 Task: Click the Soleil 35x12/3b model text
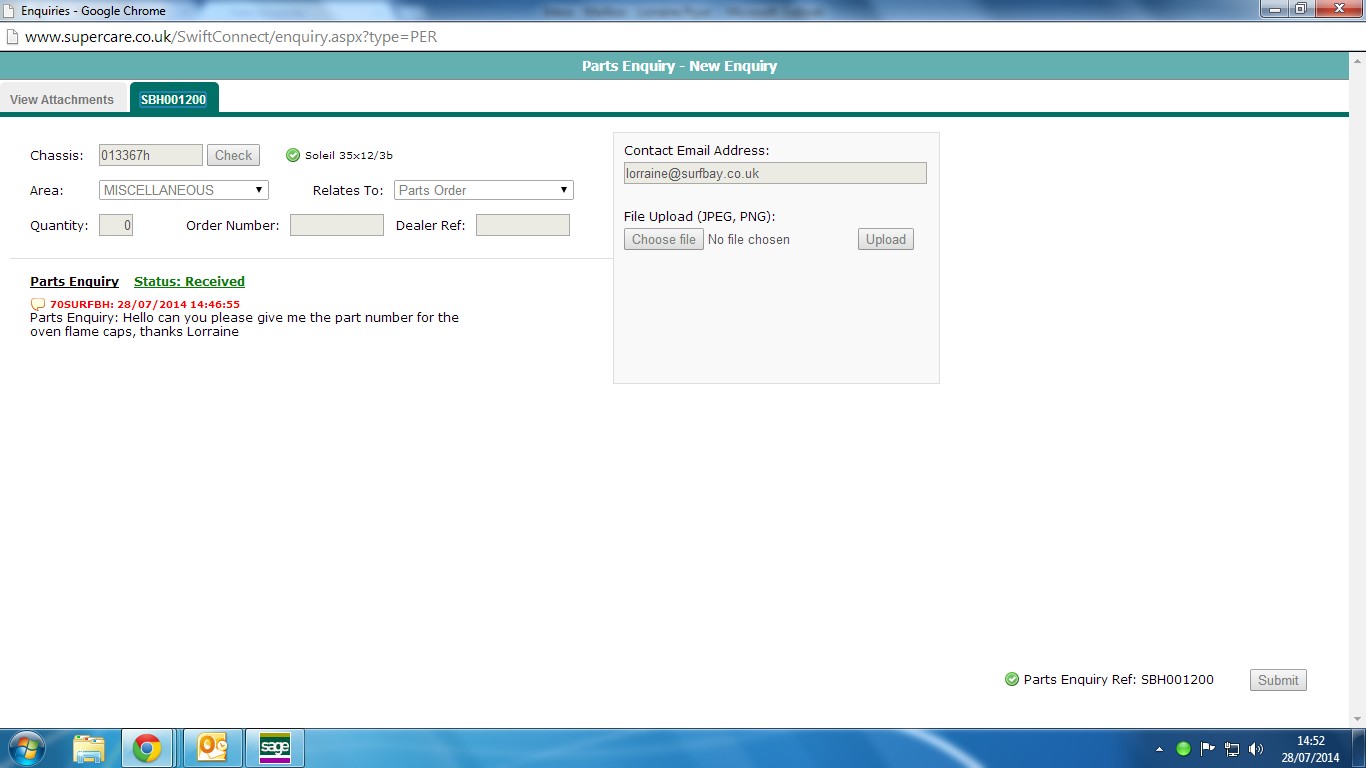(x=349, y=155)
